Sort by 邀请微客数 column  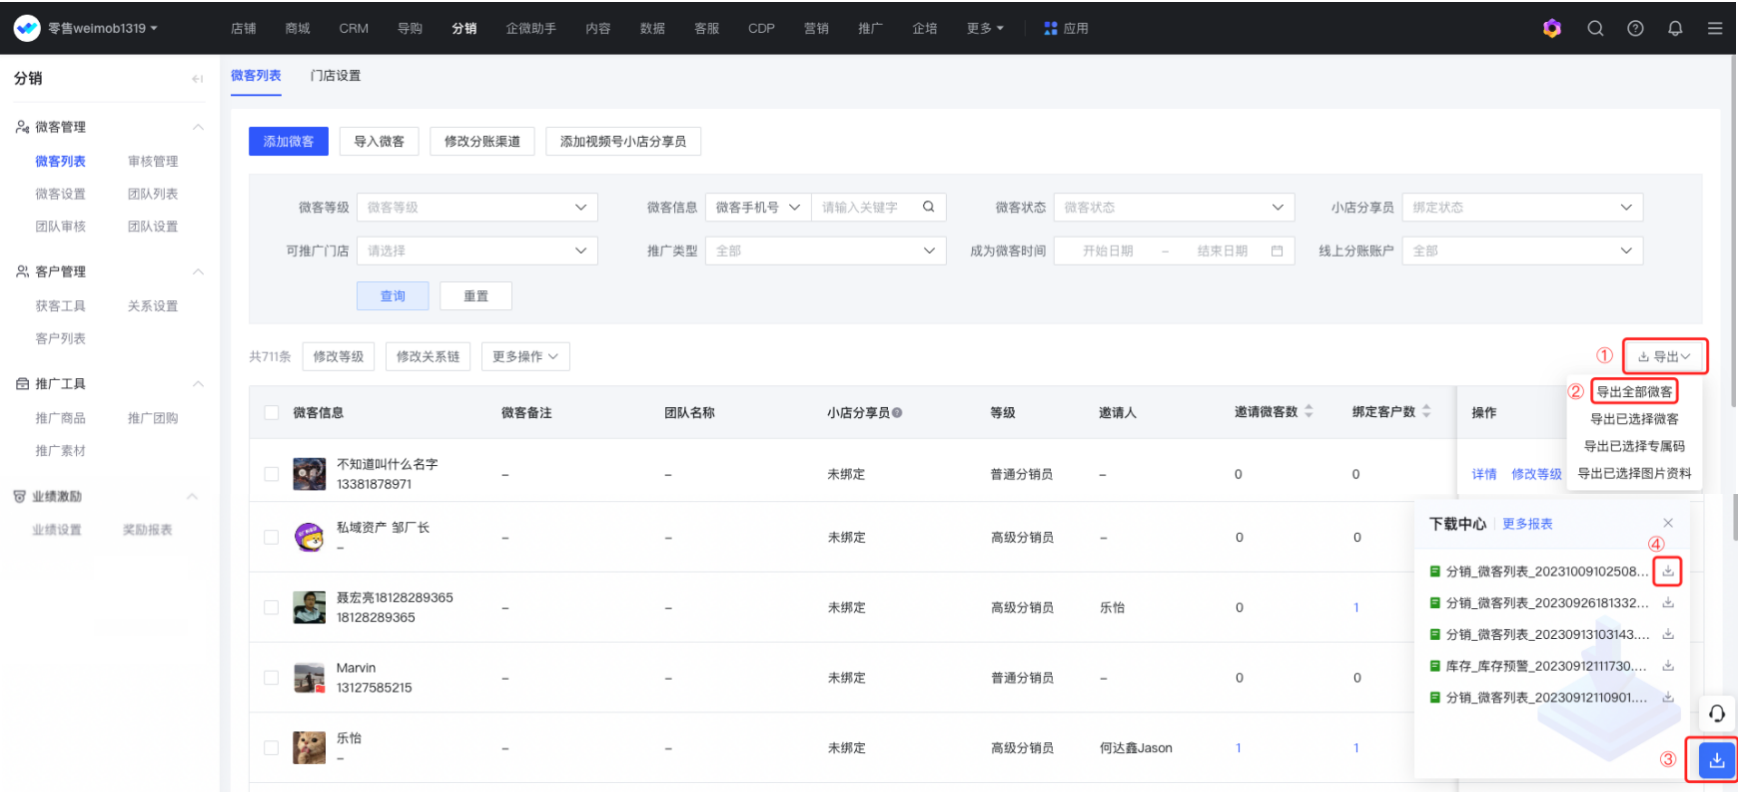pyautogui.click(x=1309, y=411)
